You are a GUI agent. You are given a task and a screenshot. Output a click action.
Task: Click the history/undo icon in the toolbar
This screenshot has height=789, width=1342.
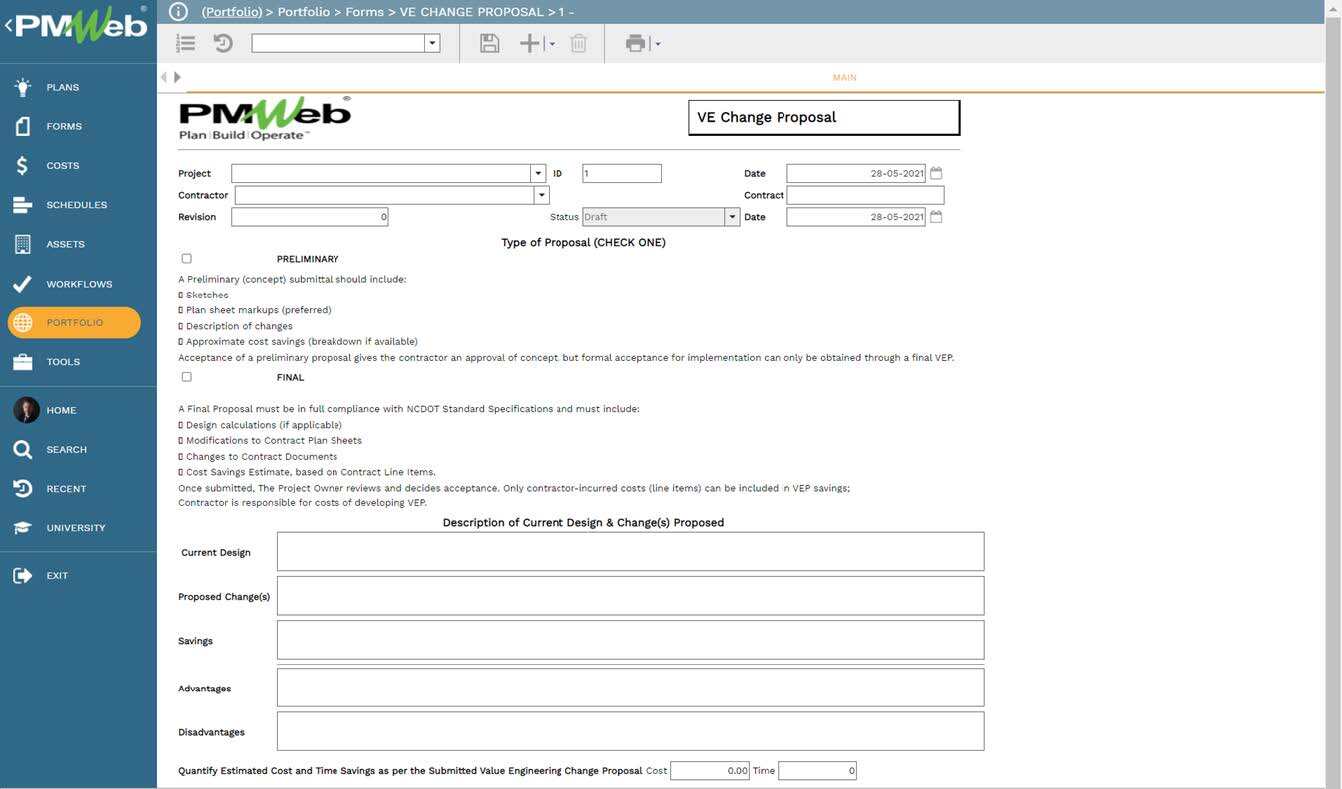[x=223, y=43]
